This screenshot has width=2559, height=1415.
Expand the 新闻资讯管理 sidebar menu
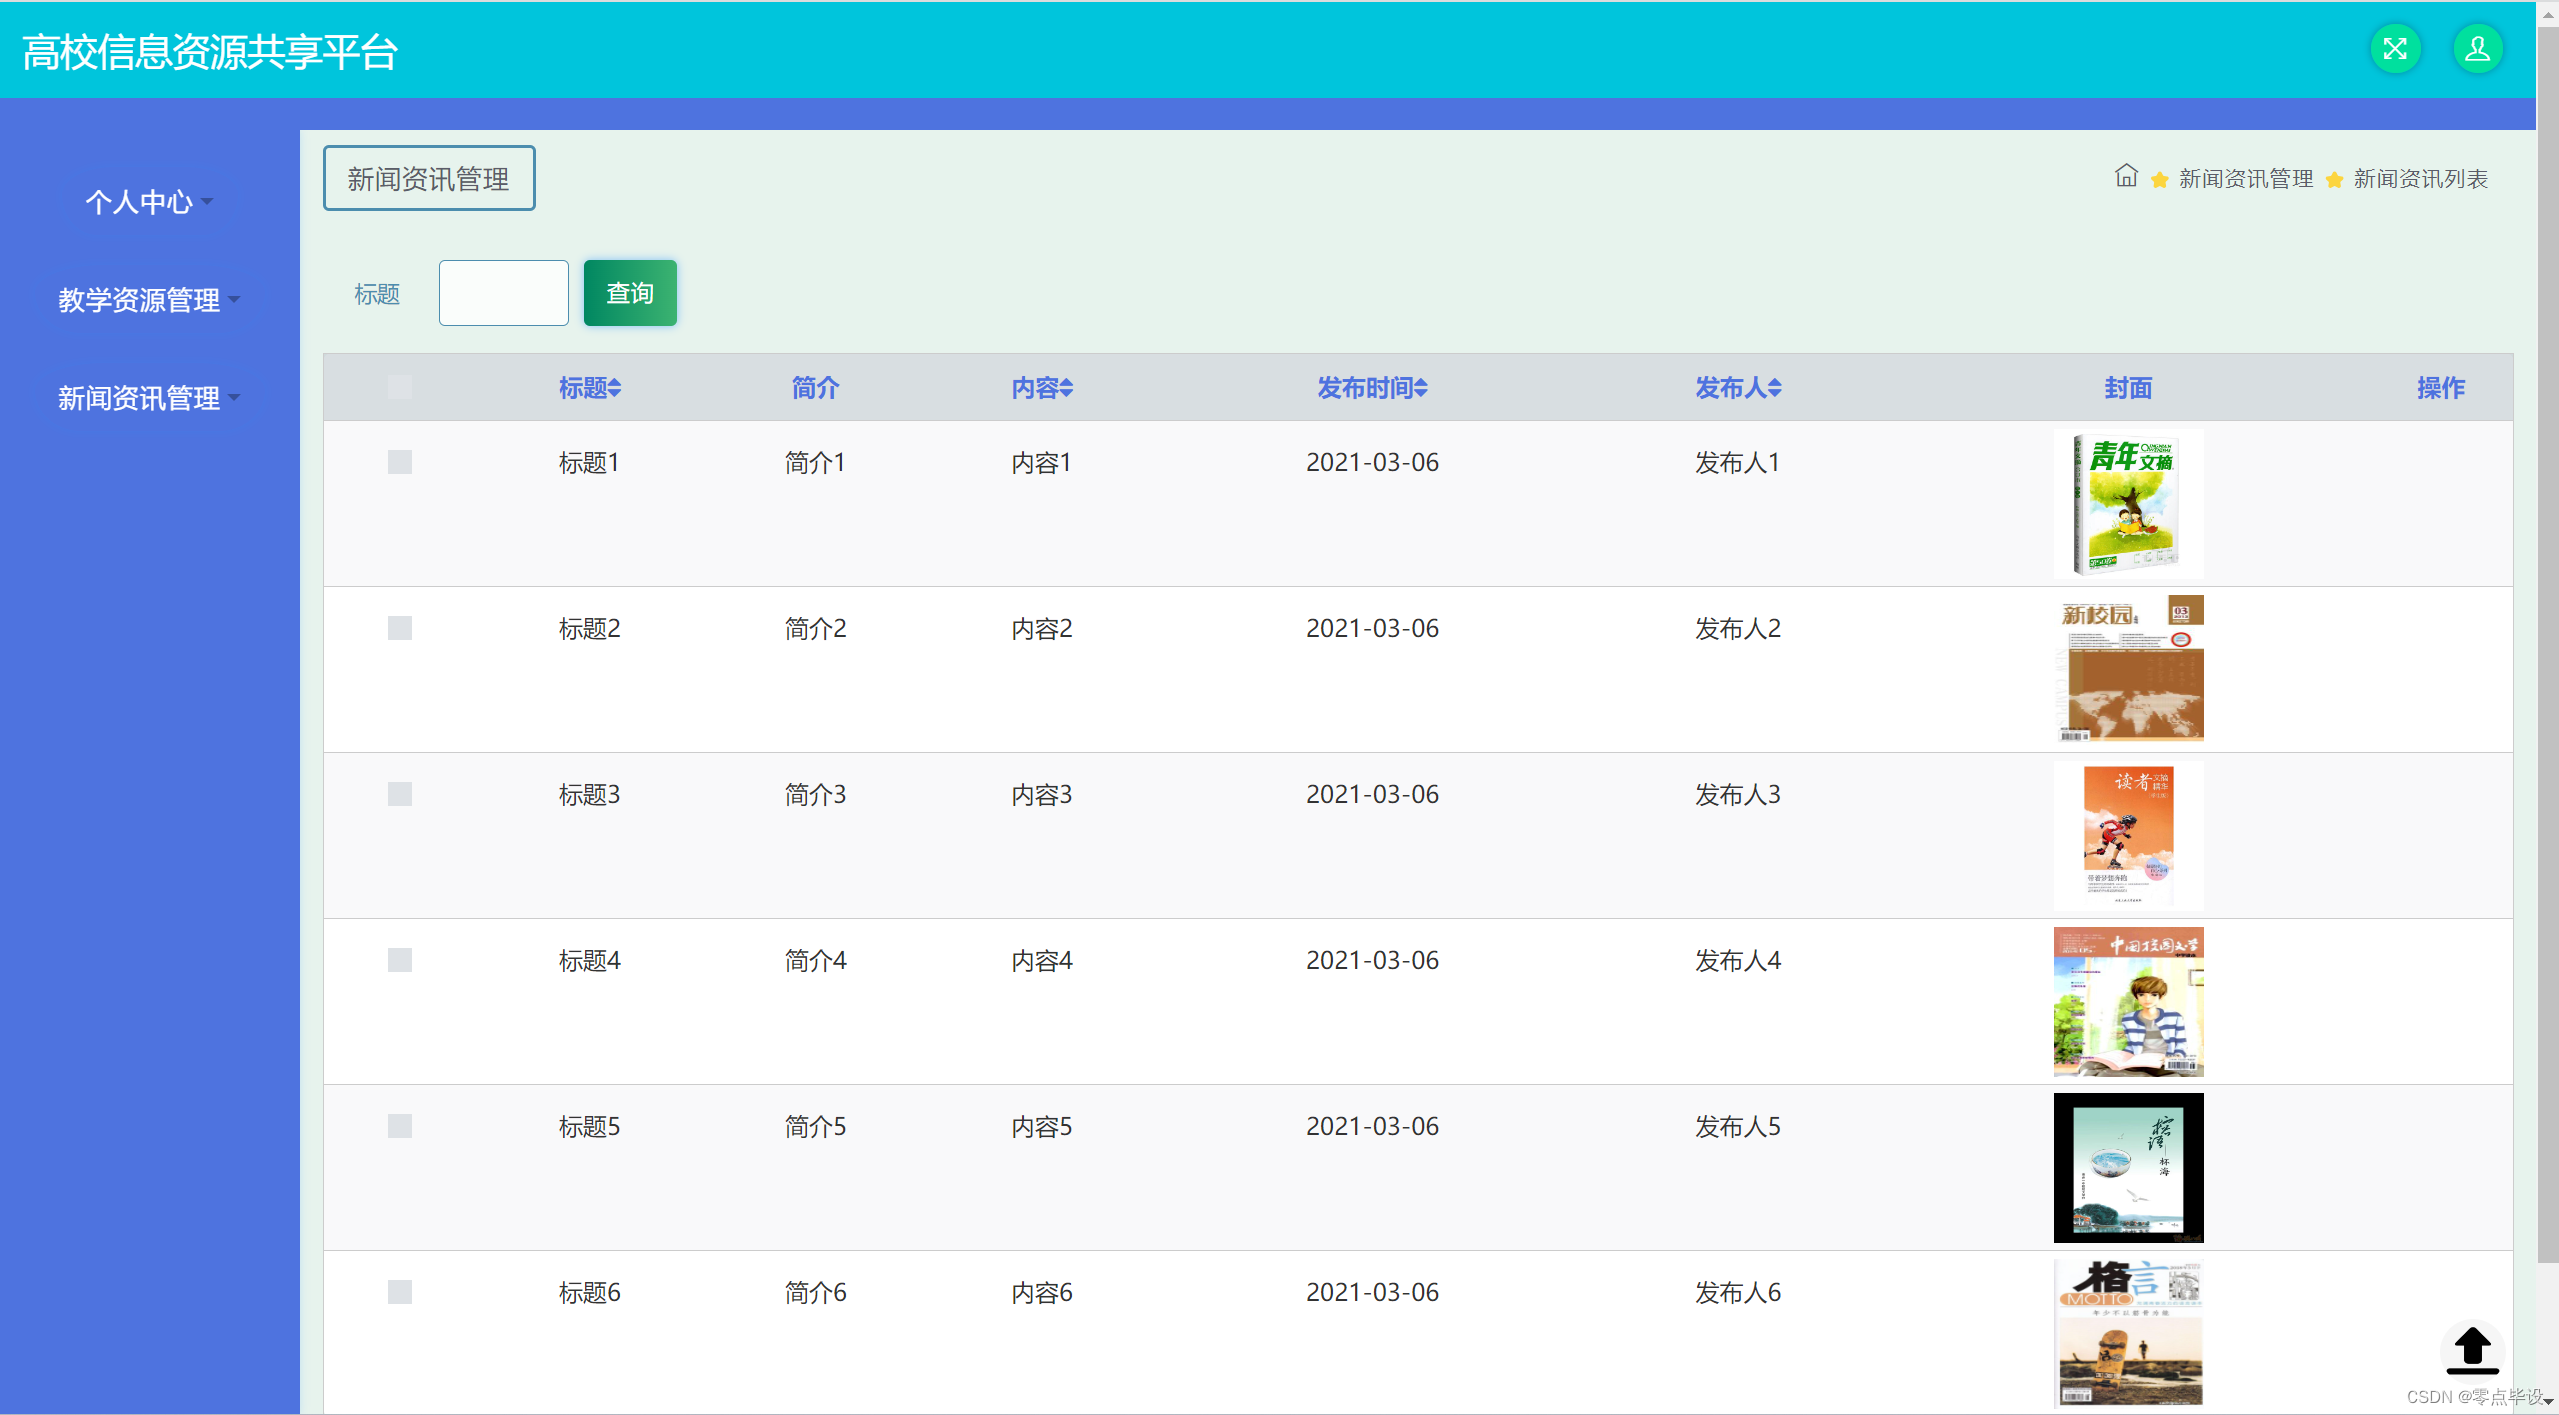pos(149,398)
